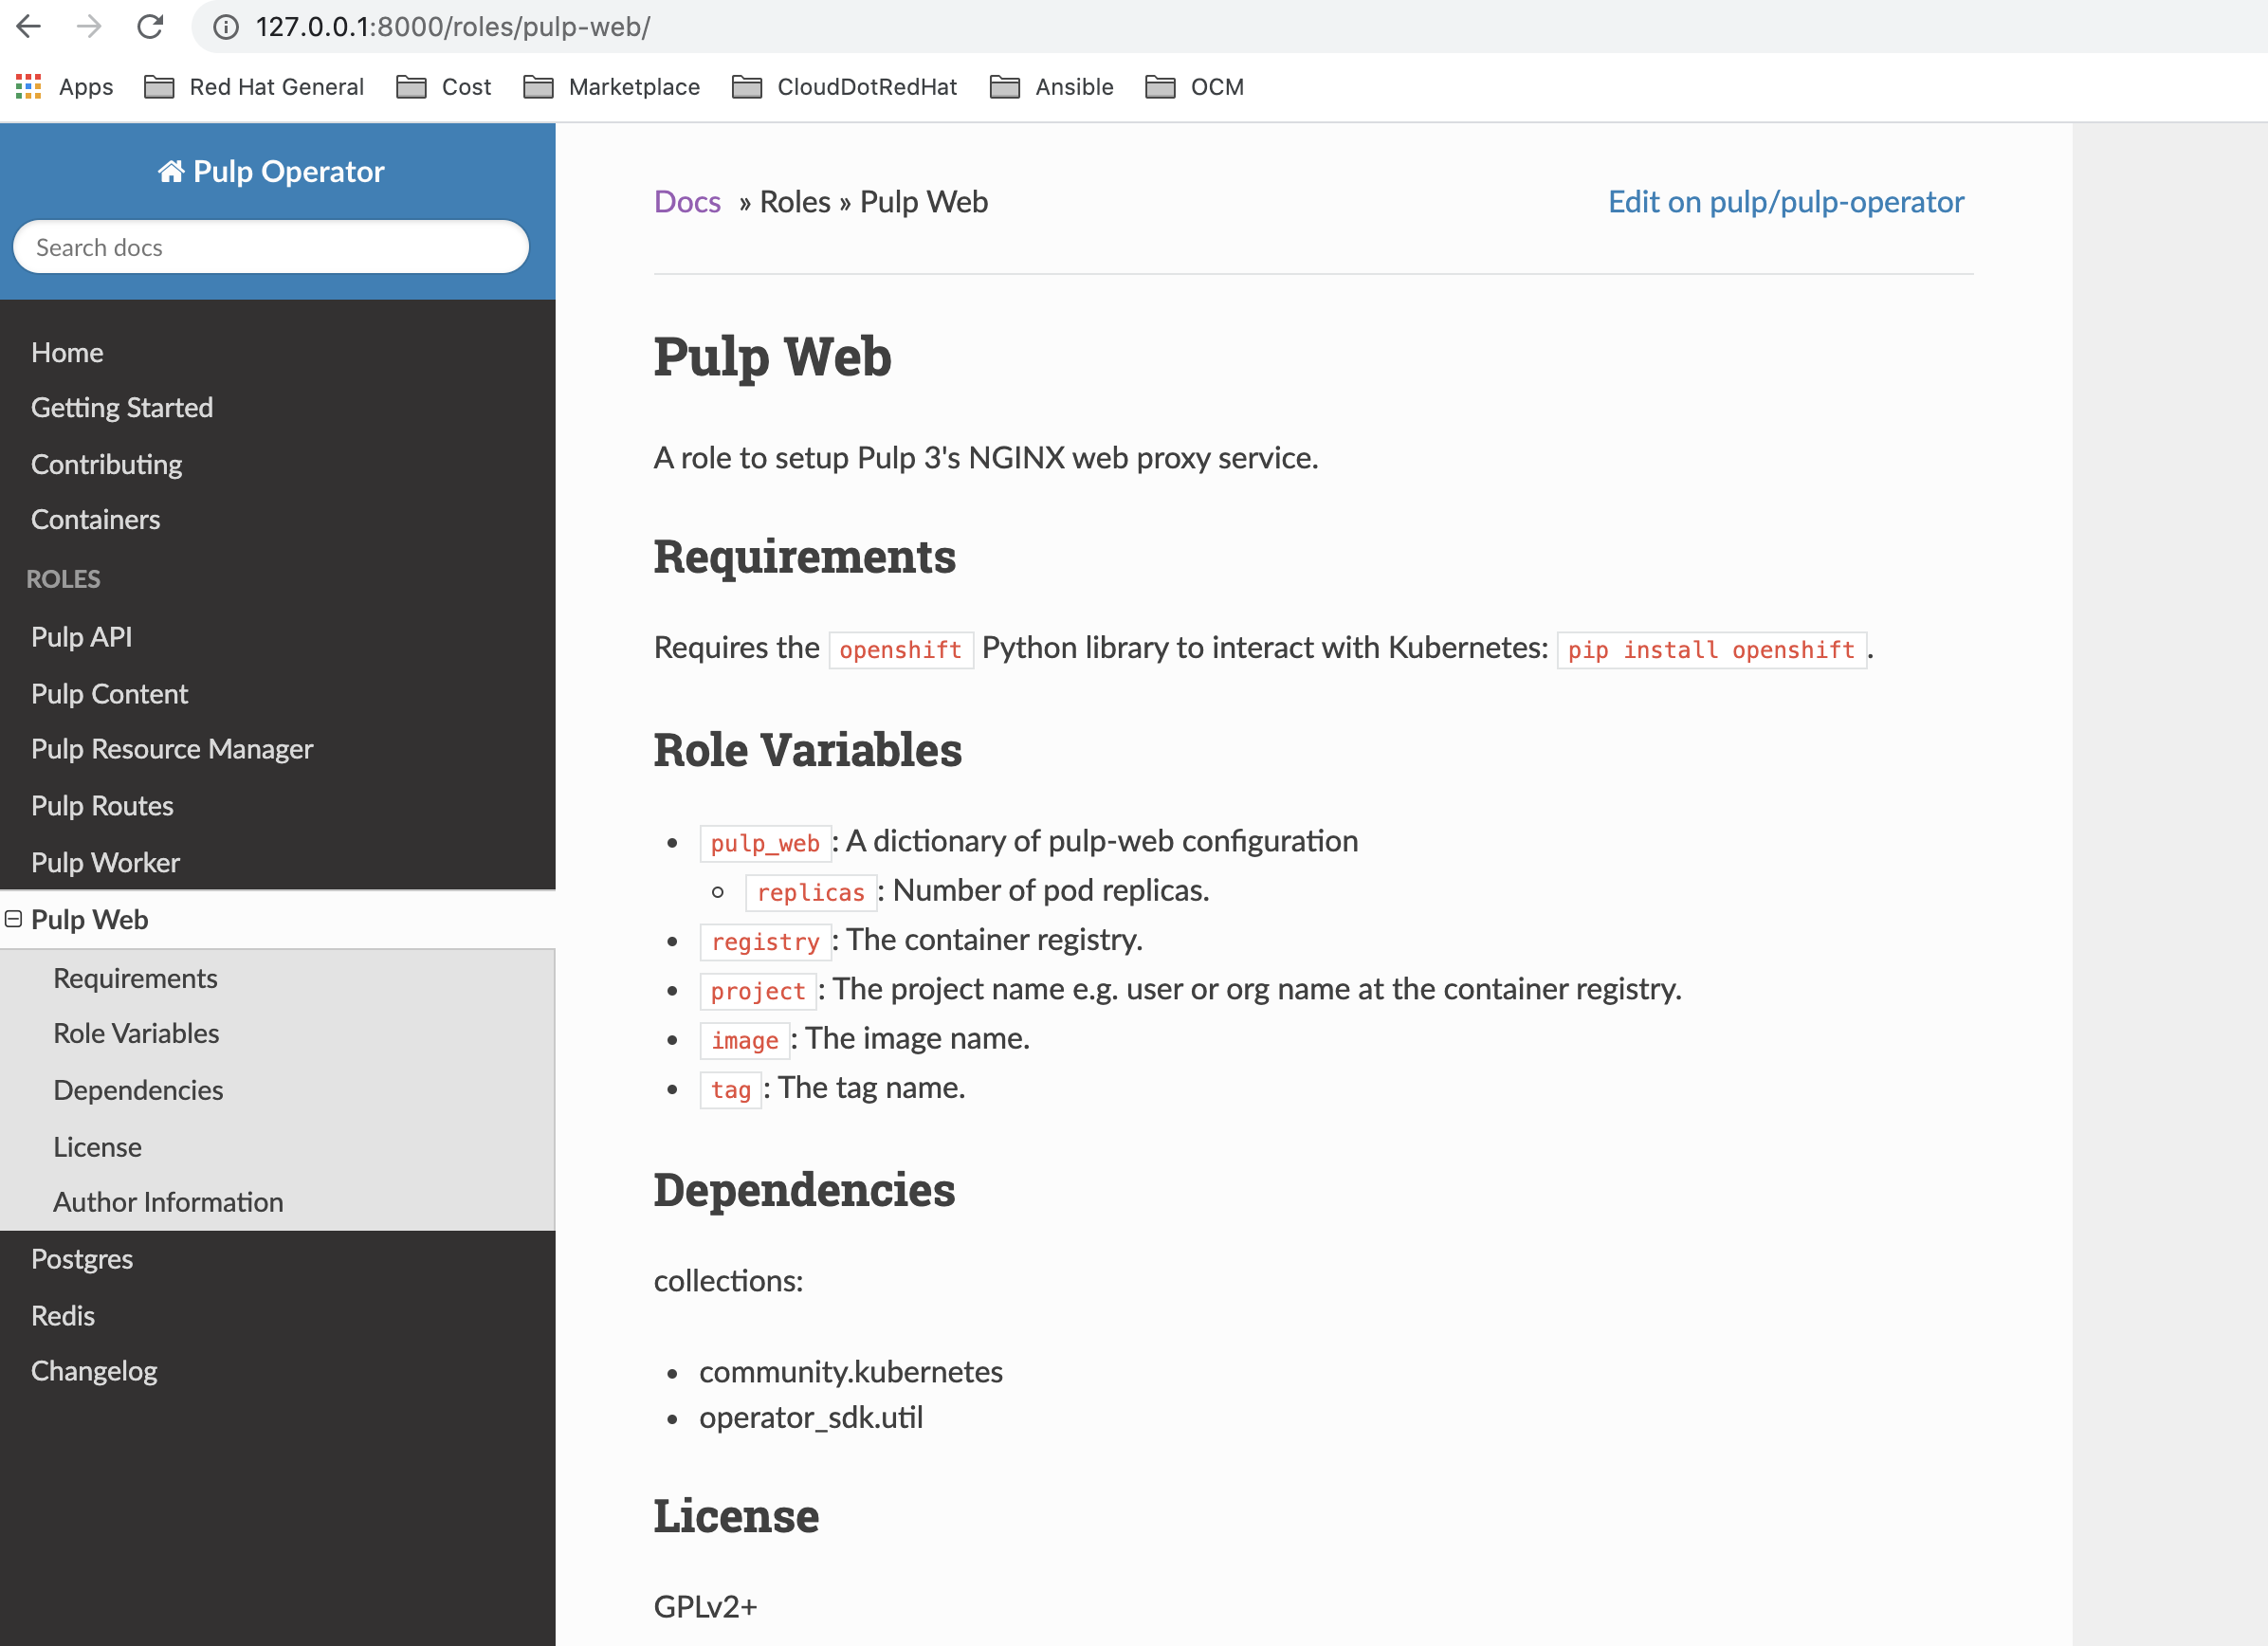Open the Pulp Content role page
Image resolution: width=2268 pixels, height=1646 pixels.
pyautogui.click(x=109, y=694)
